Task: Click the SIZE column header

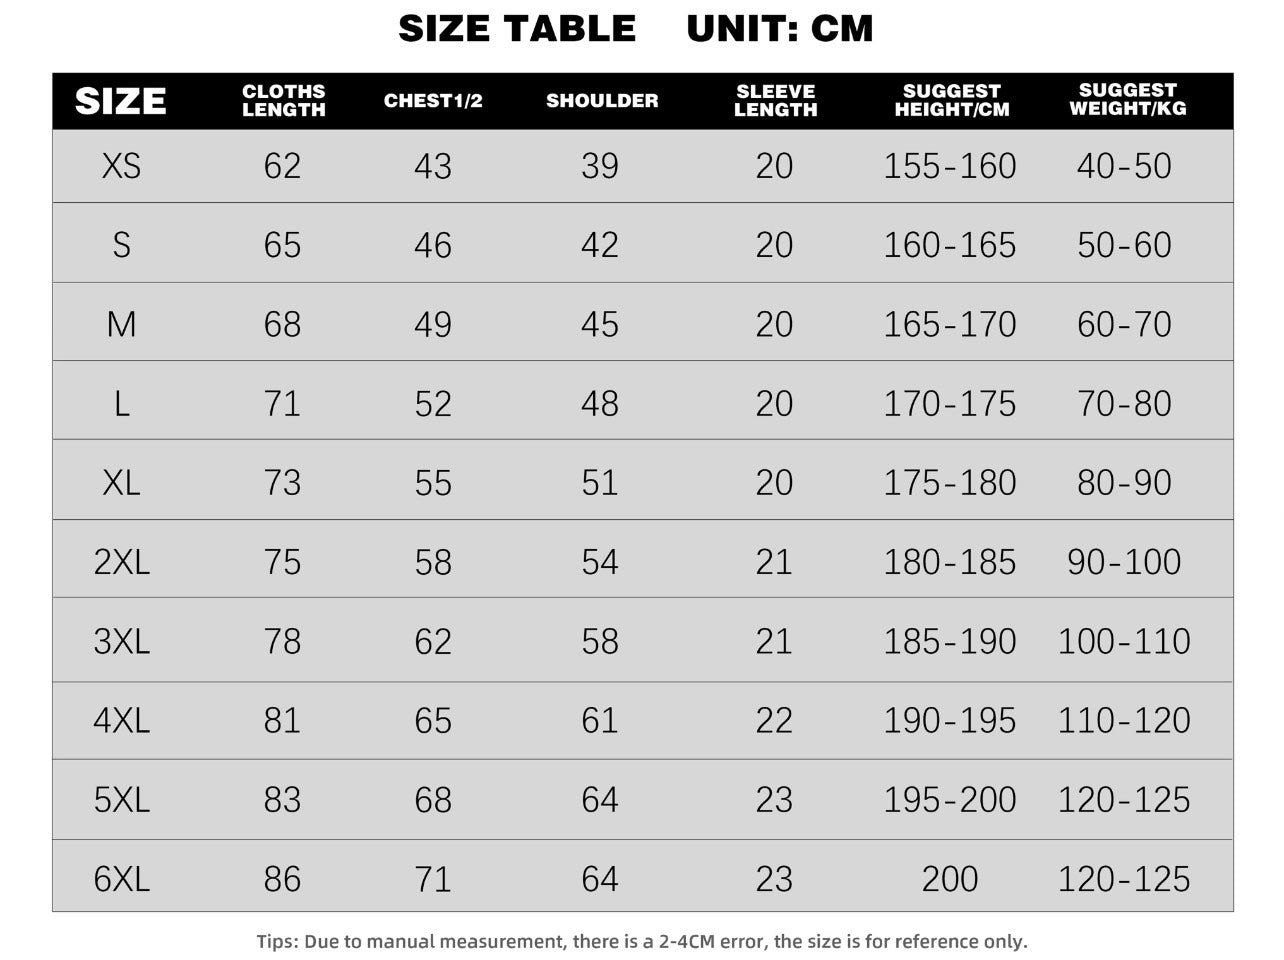Action: [121, 101]
